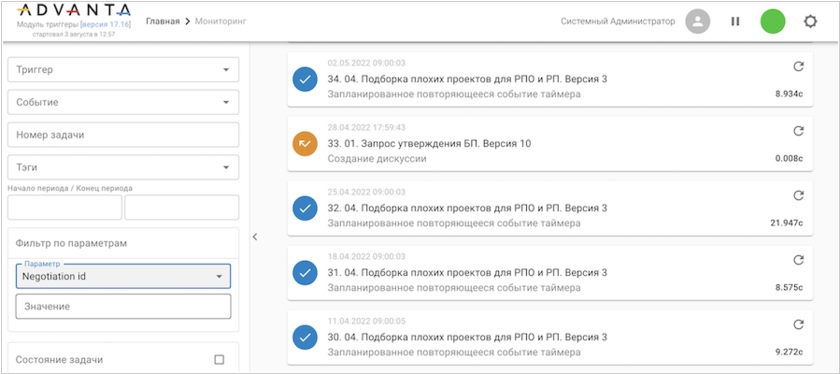The image size is (840, 374).
Task: Open task '30. 04. Подборка плохих проектов'
Action: click(x=467, y=338)
